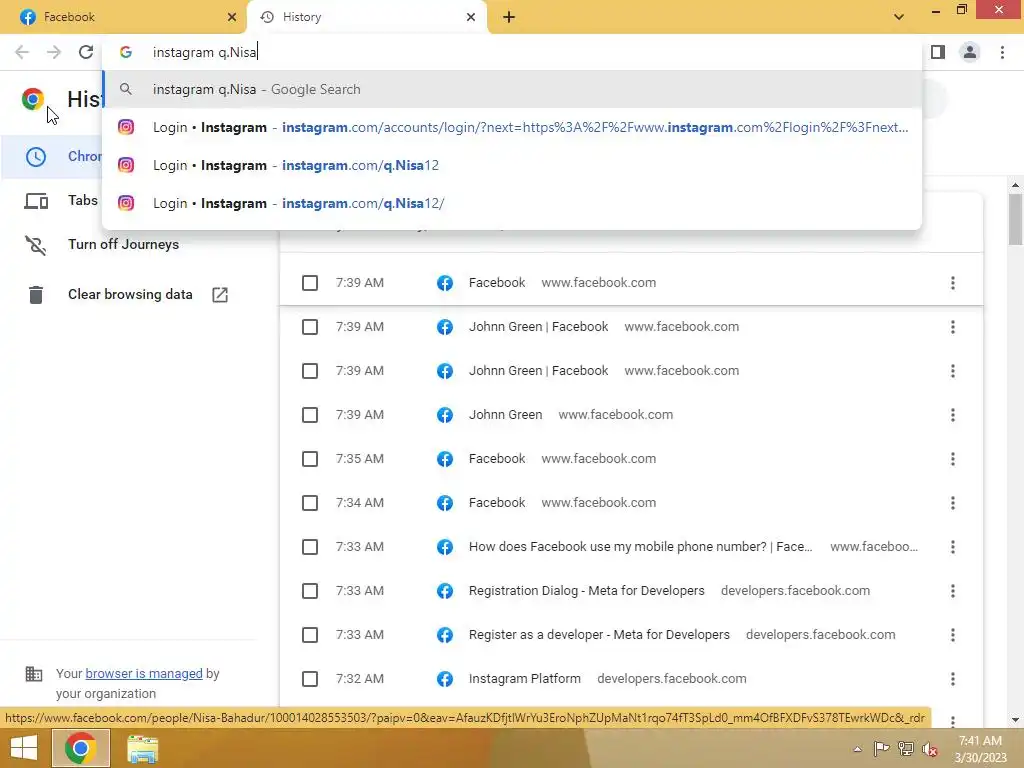This screenshot has height=768, width=1024.
Task: Click Chrome icon in the taskbar
Action: (x=80, y=748)
